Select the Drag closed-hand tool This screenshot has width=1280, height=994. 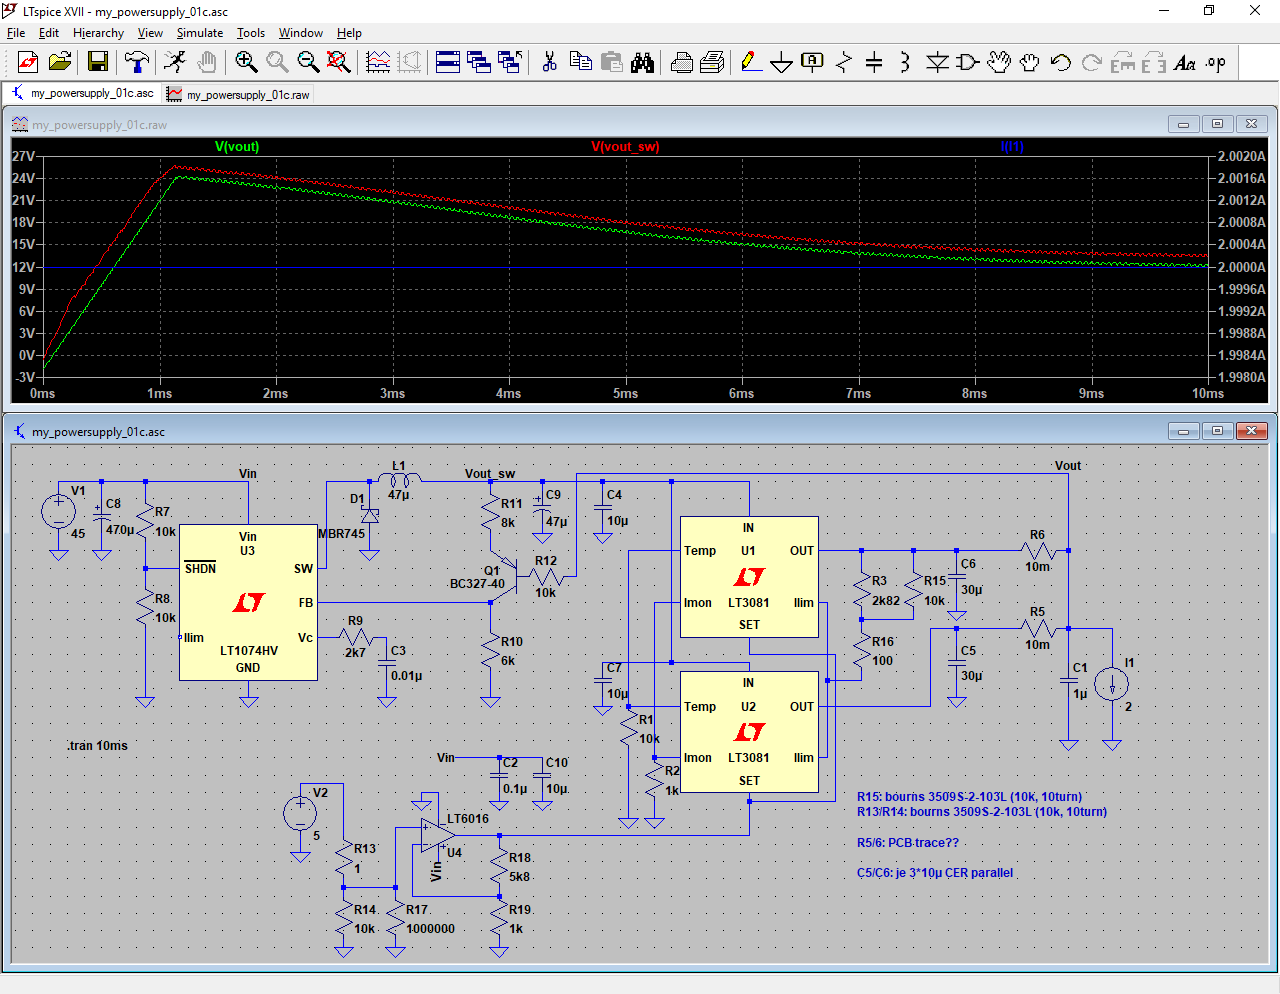1030,62
